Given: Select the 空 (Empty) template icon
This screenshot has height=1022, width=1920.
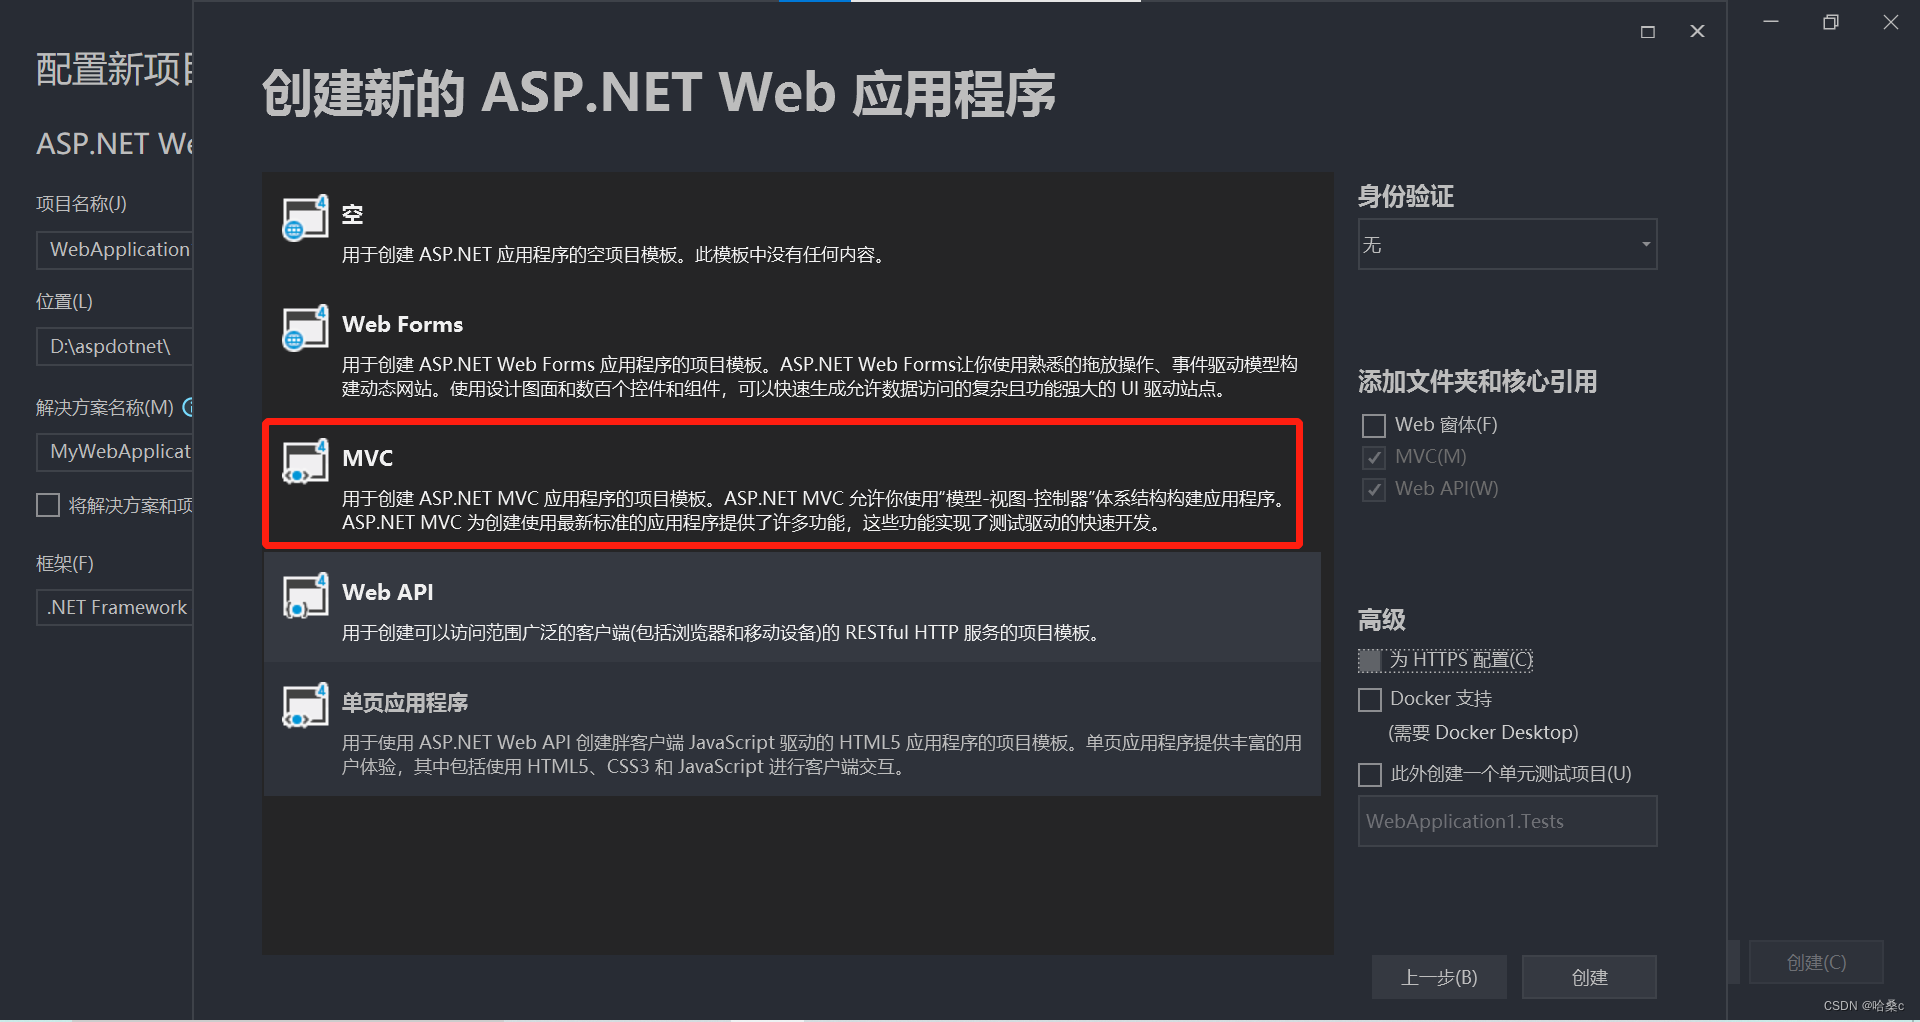Looking at the screenshot, I should point(305,217).
